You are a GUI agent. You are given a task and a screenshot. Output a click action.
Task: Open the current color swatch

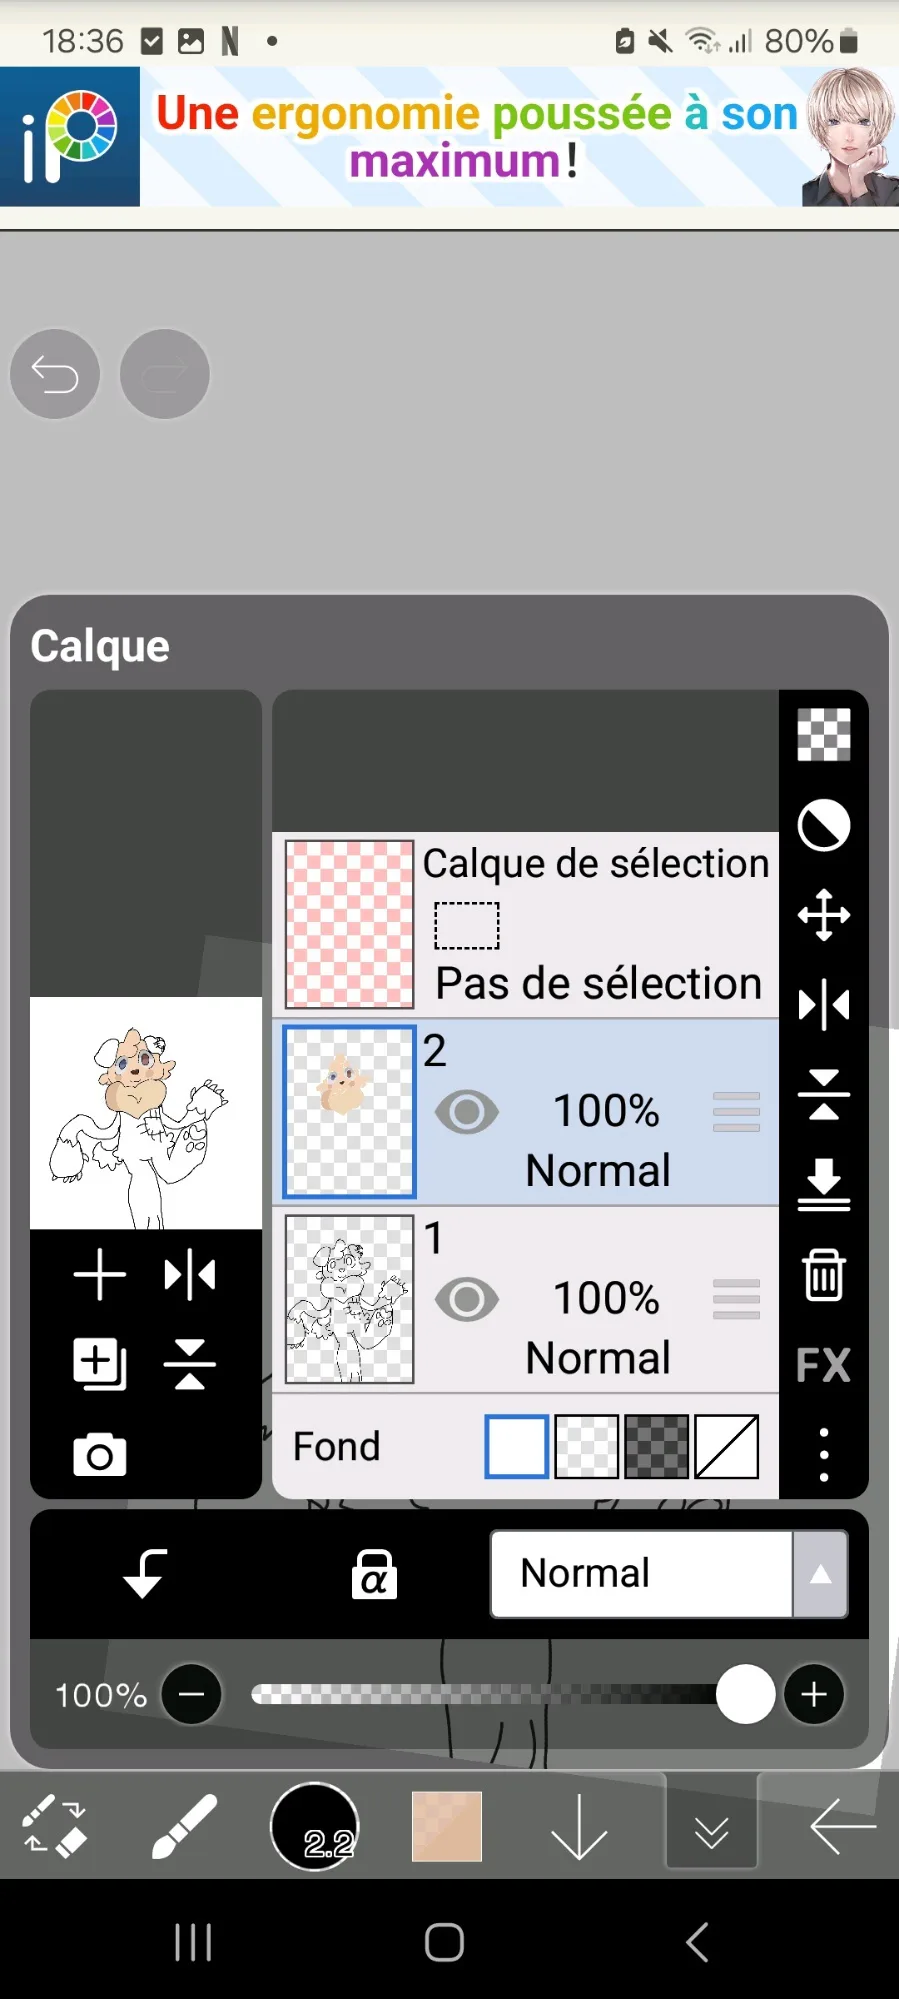446,1826
